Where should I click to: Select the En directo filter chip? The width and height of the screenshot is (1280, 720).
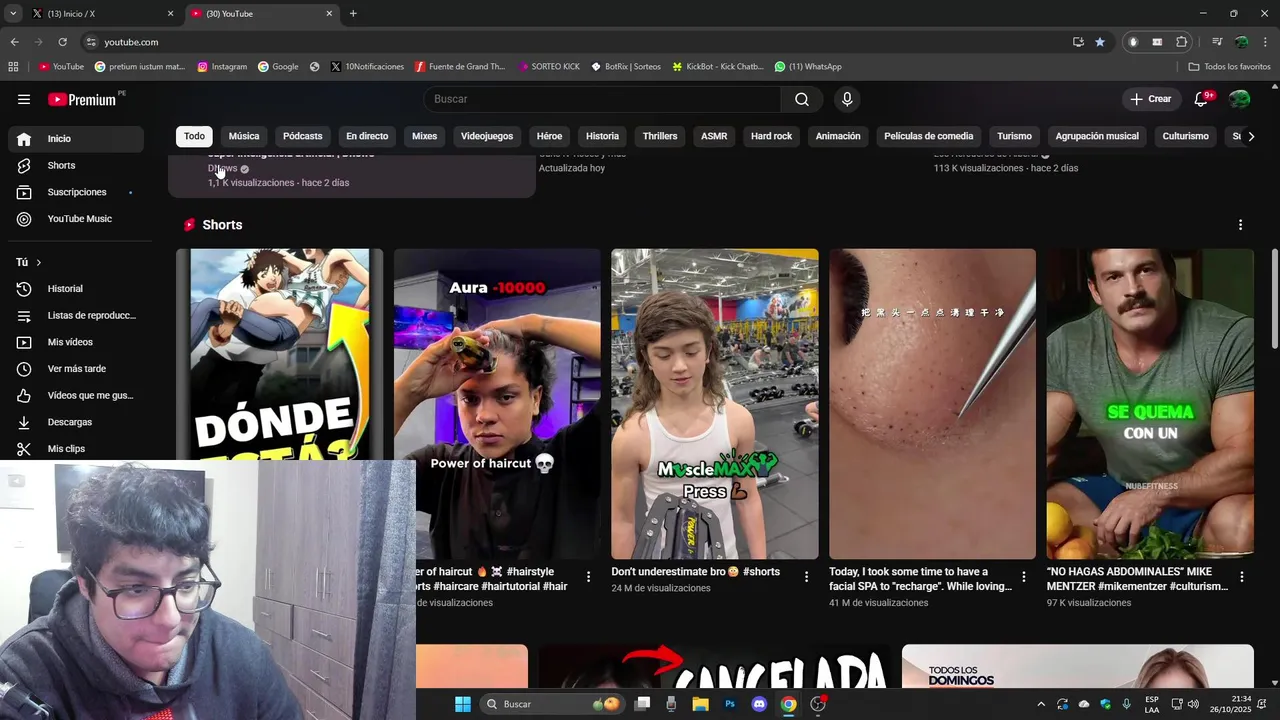pos(367,137)
